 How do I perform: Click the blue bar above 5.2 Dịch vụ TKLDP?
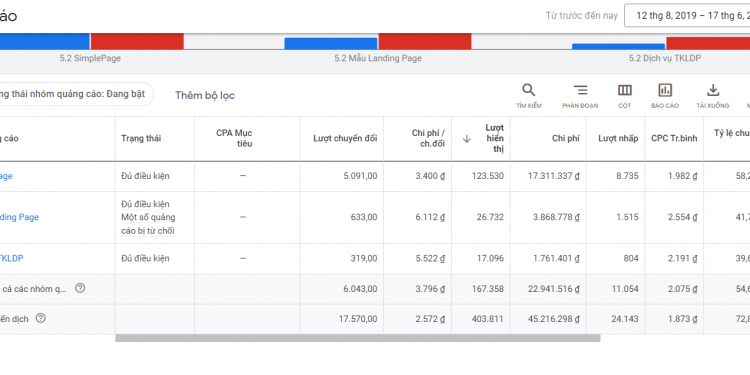tap(618, 46)
